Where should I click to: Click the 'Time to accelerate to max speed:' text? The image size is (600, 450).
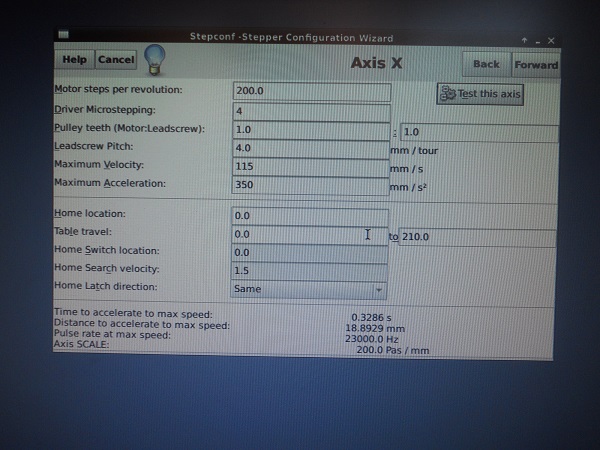(x=133, y=314)
